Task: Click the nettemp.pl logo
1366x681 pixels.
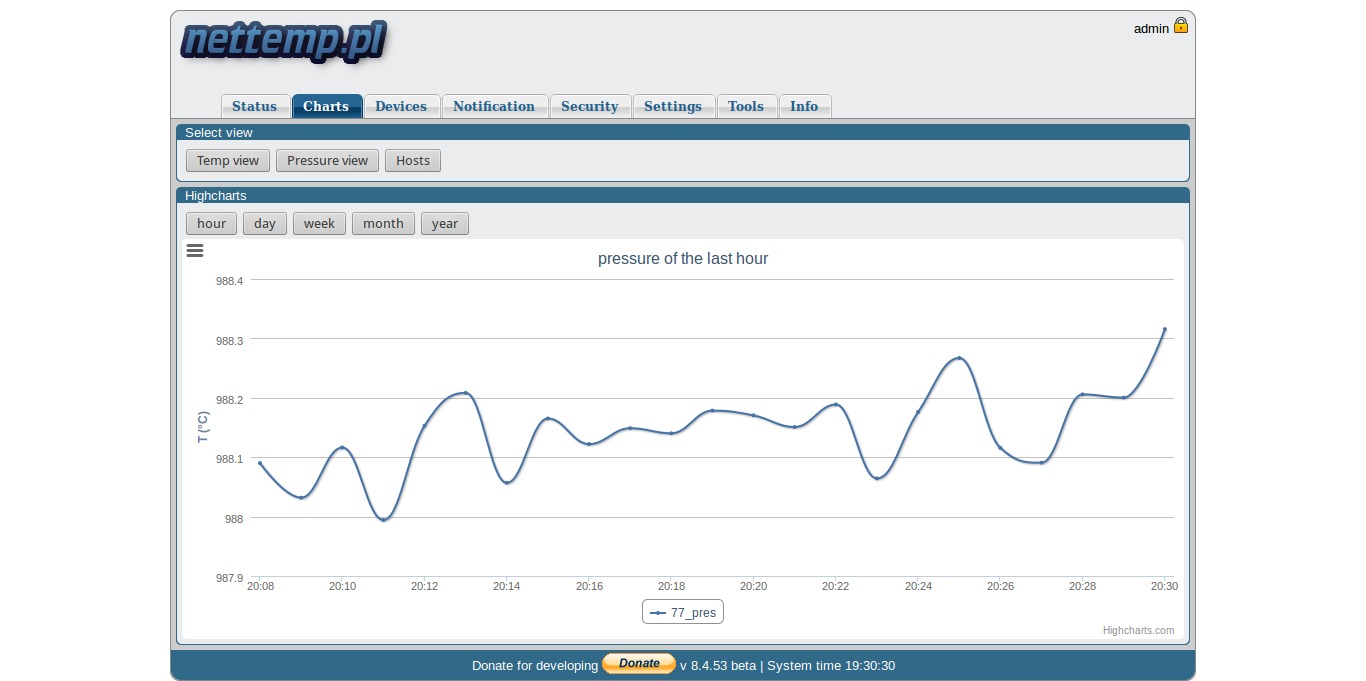Action: pos(284,43)
